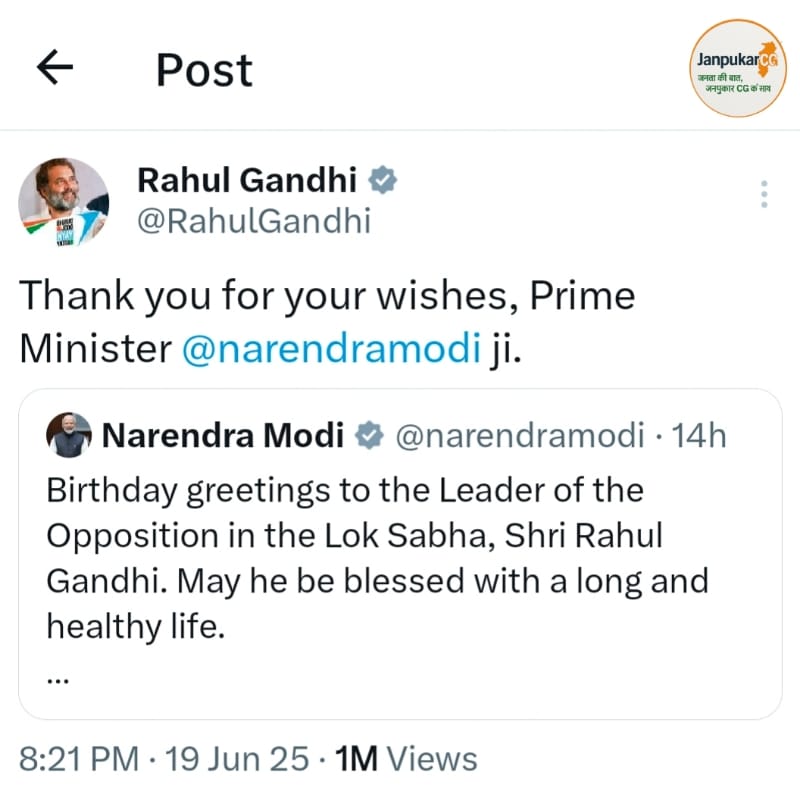Open the Janpukar CG logo

pos(738,68)
